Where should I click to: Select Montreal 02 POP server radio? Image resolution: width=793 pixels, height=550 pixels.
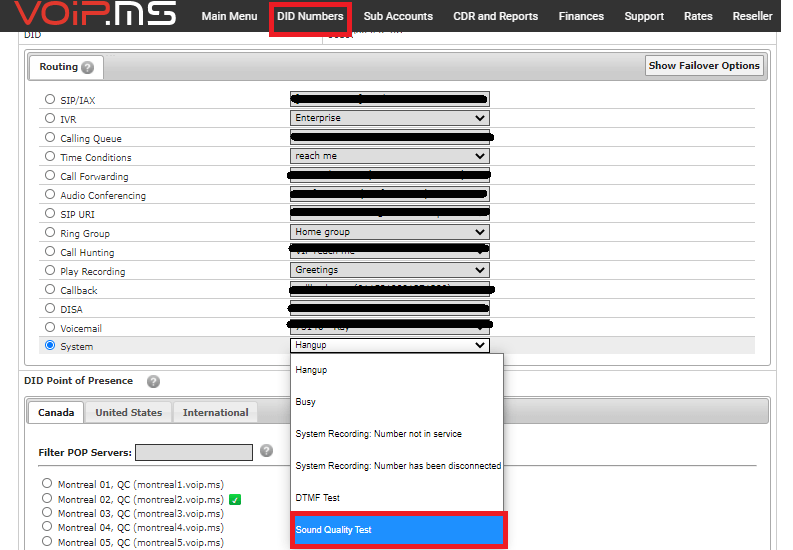coord(47,498)
